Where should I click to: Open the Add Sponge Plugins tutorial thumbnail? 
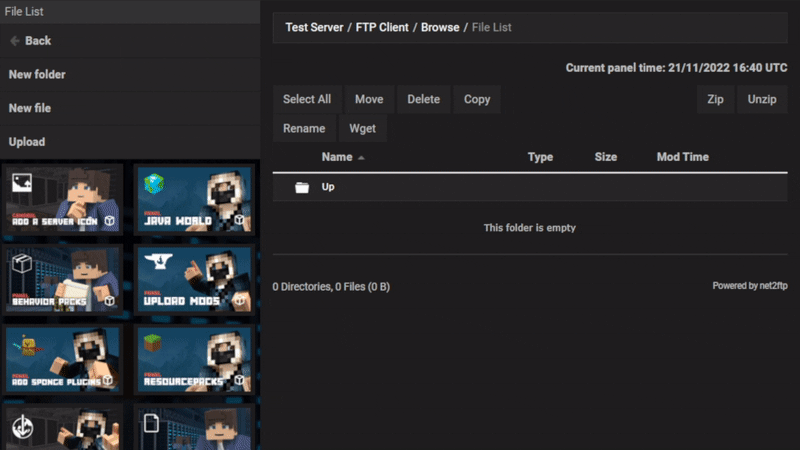[x=64, y=358]
